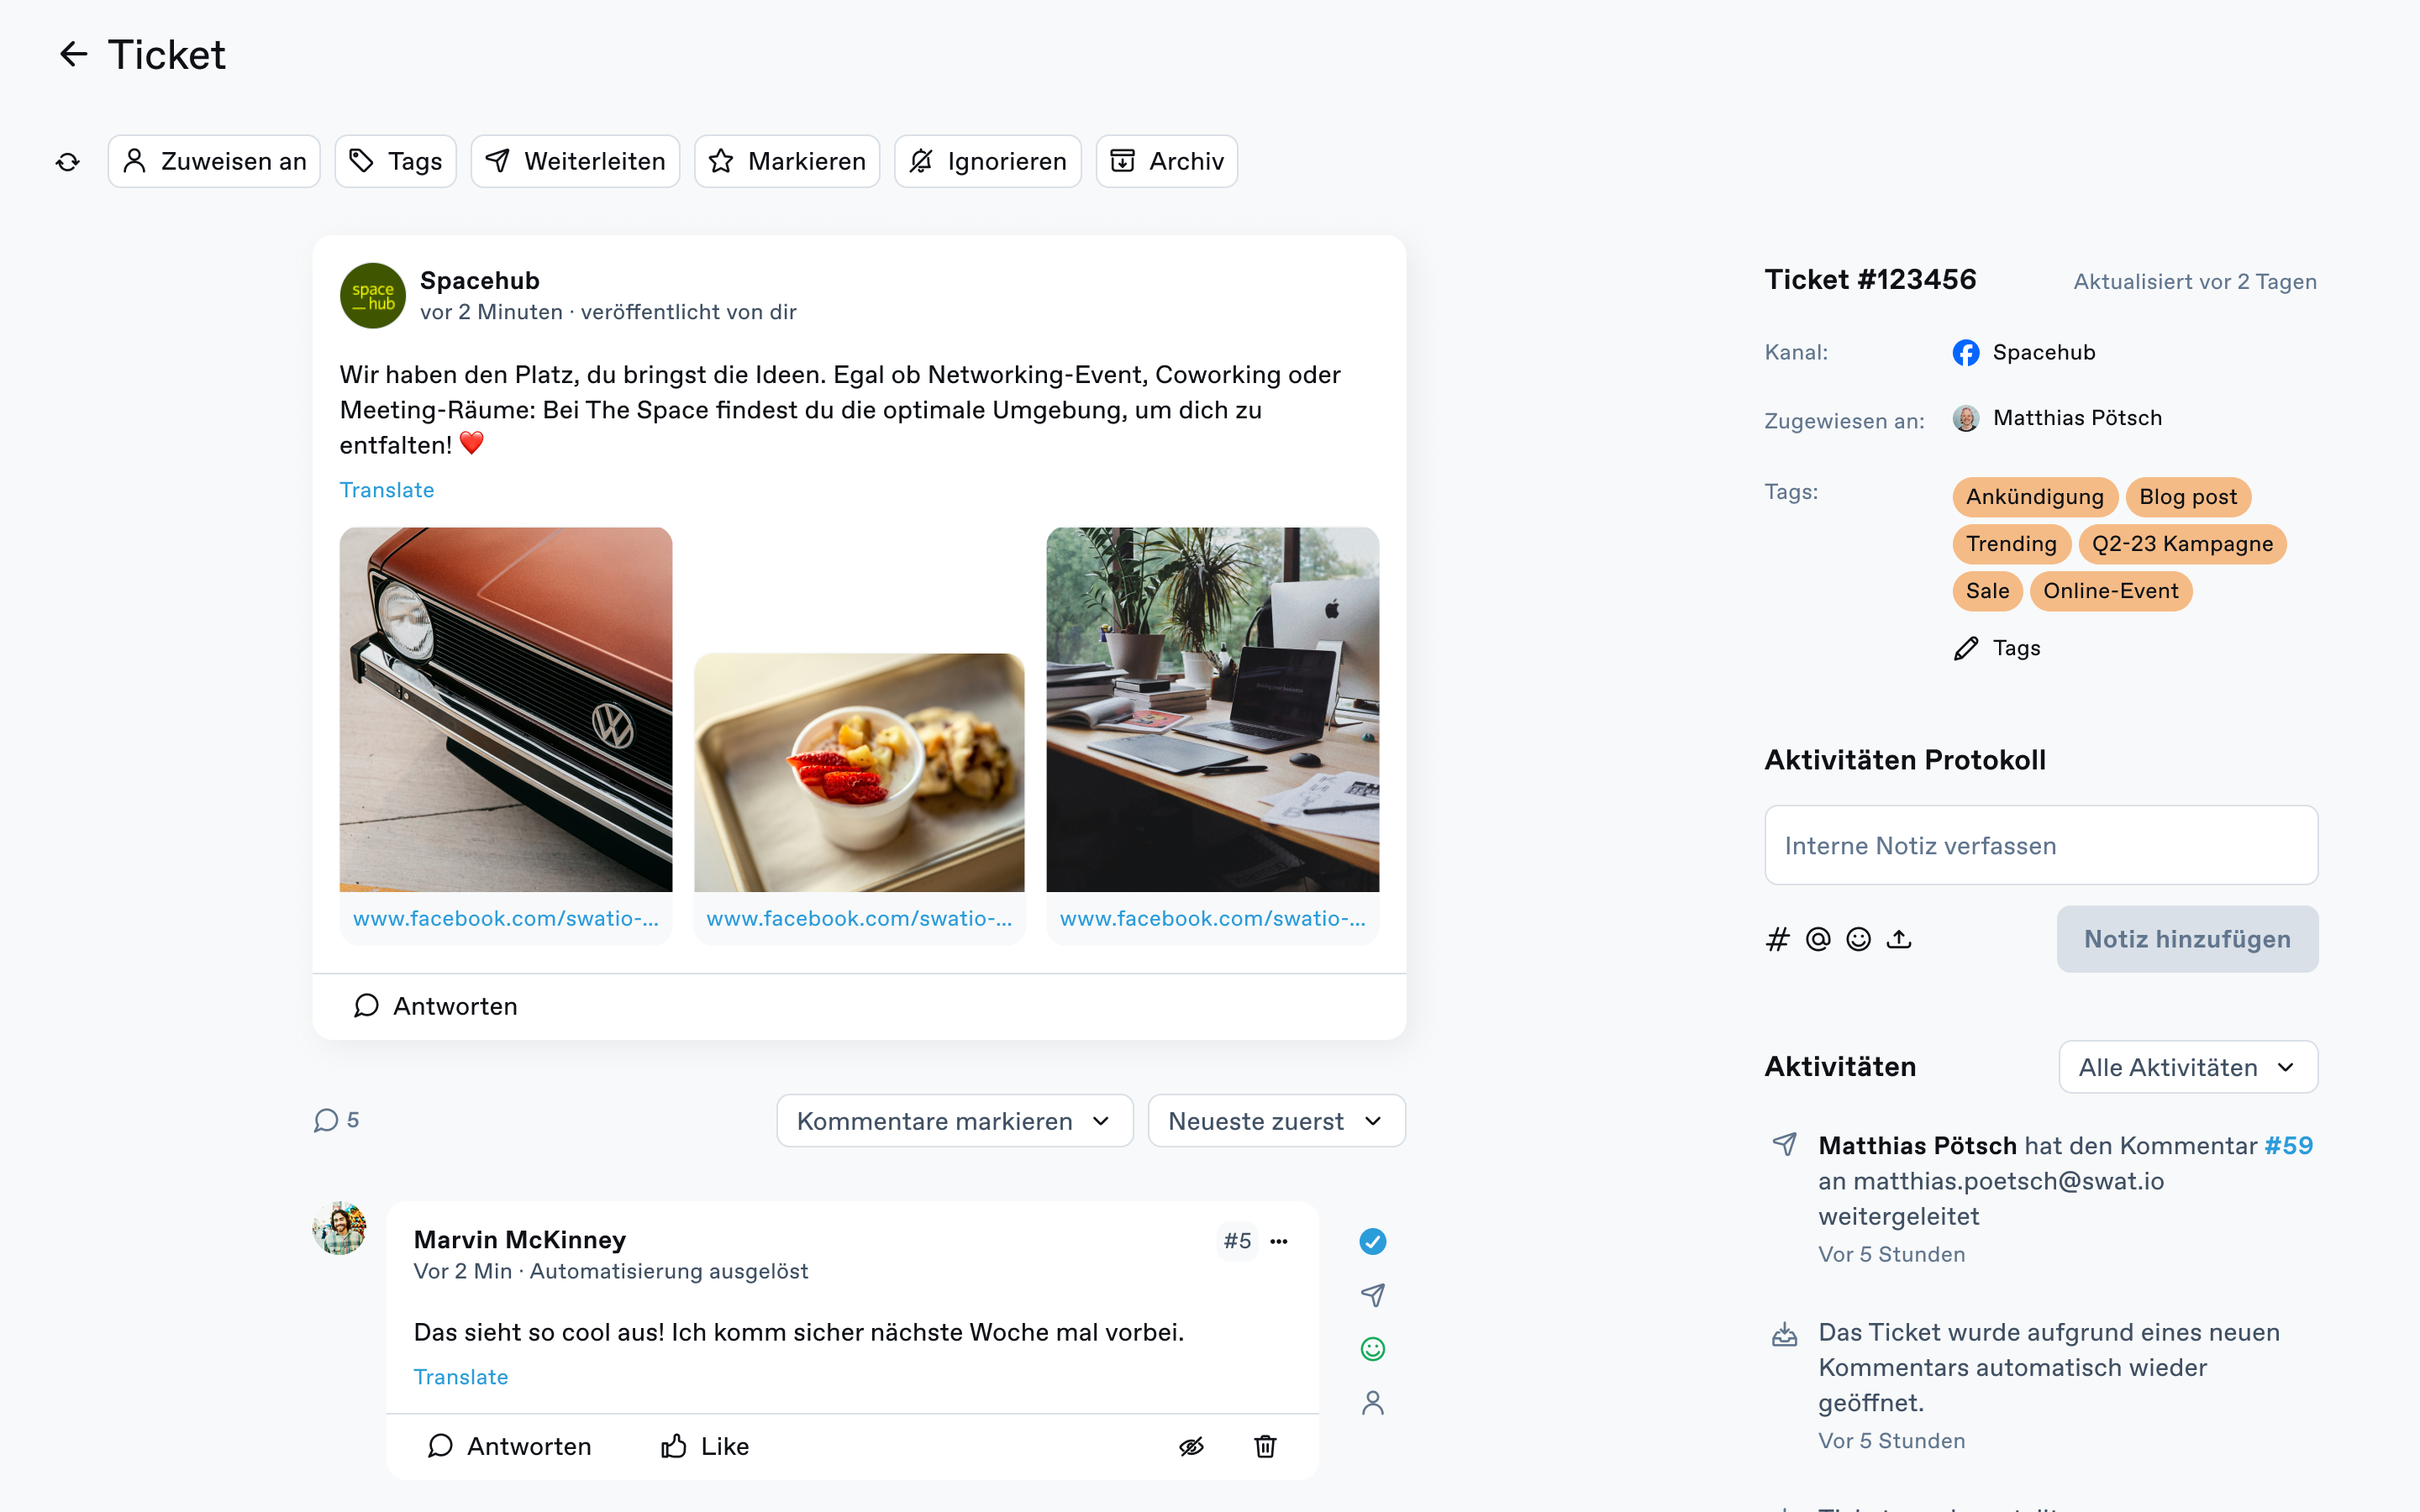Click the Notiz hinzufügen button
2420x1512 pixels.
(2187, 939)
